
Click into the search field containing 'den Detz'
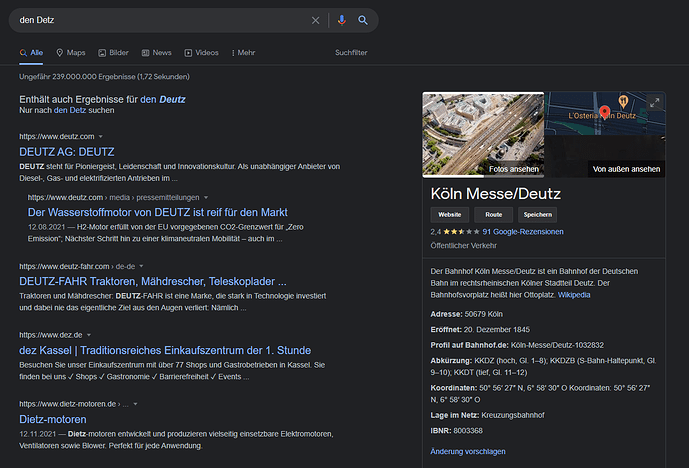coord(160,20)
